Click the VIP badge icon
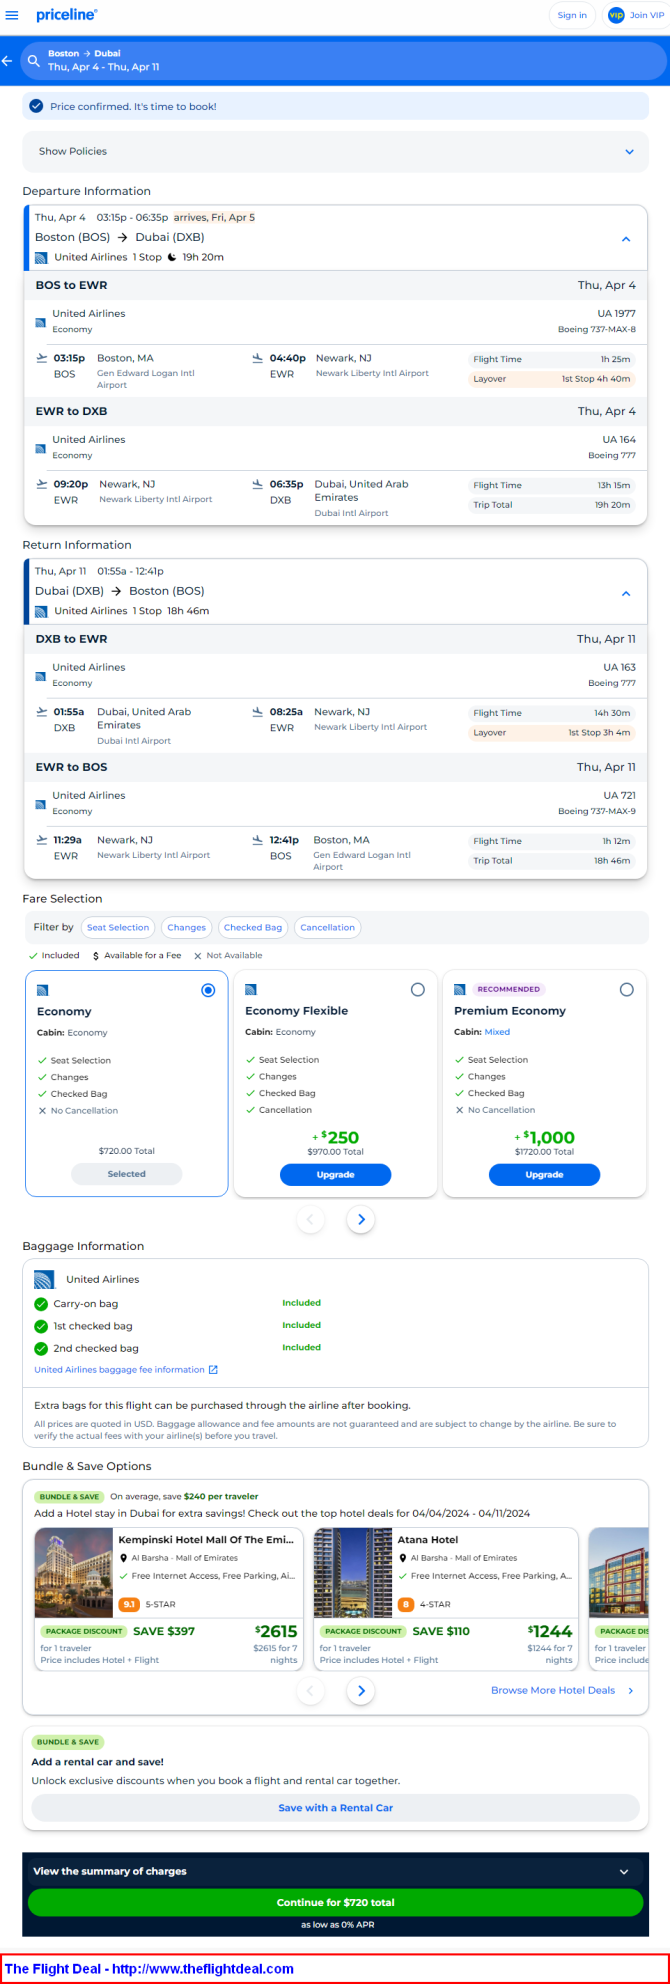The height and width of the screenshot is (1984, 670). pos(616,15)
